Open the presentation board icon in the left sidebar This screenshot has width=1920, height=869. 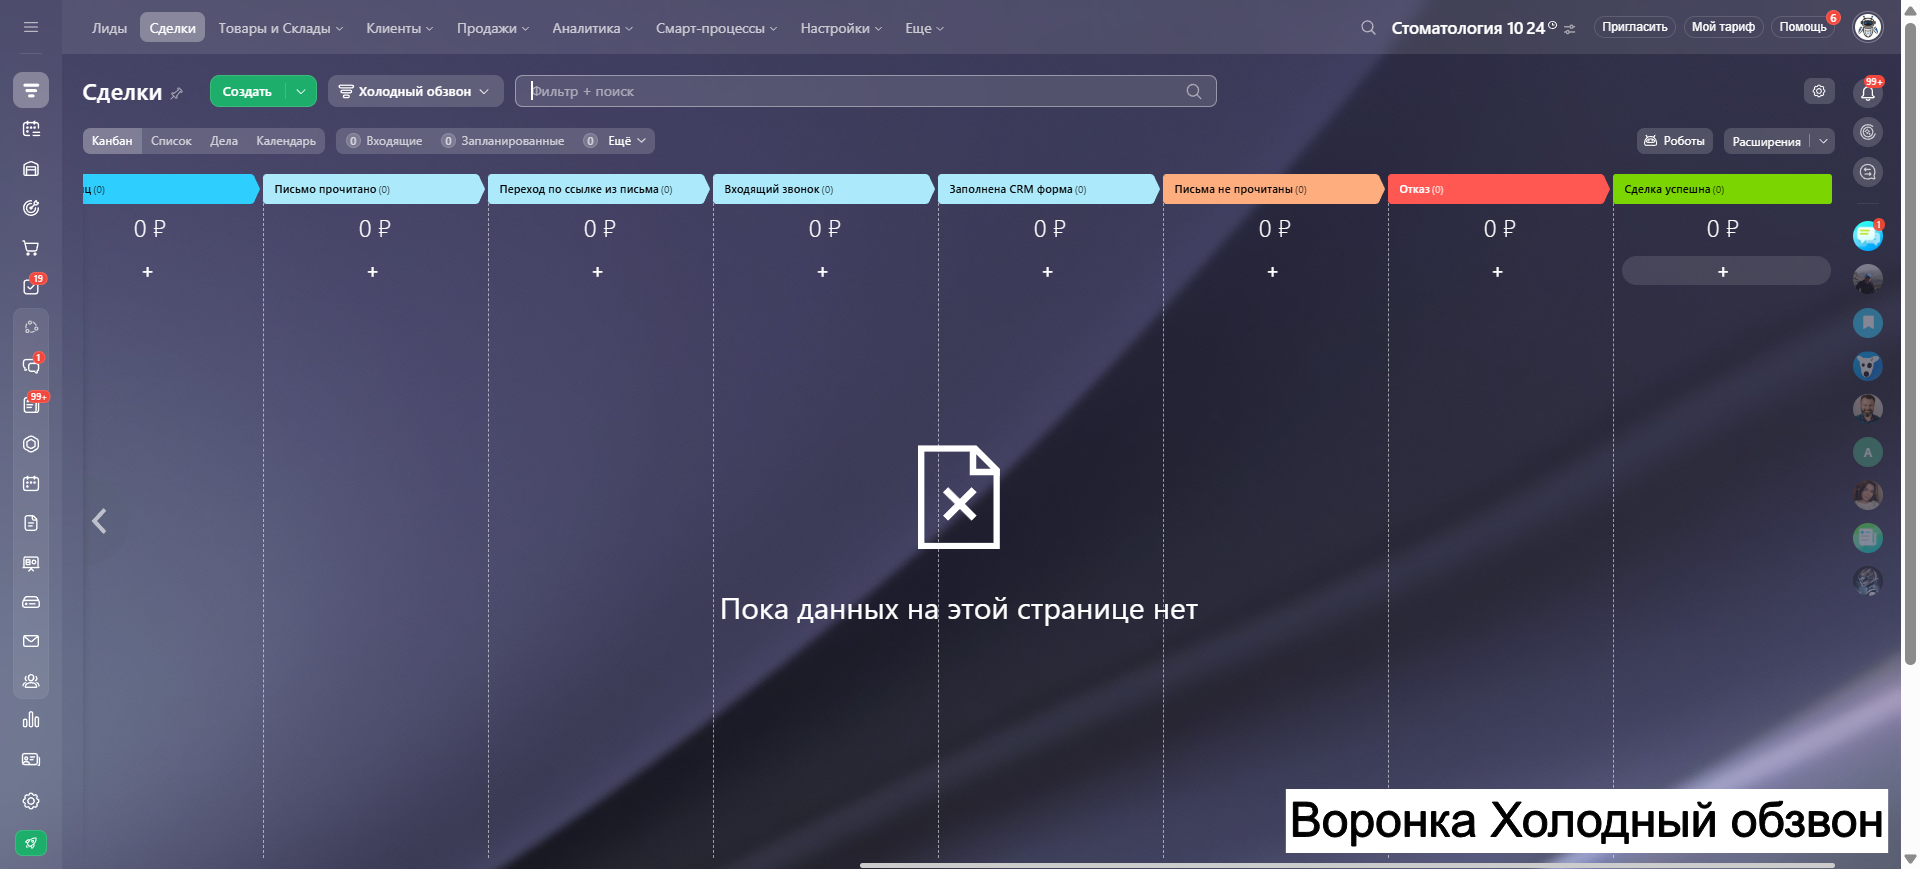pos(31,563)
